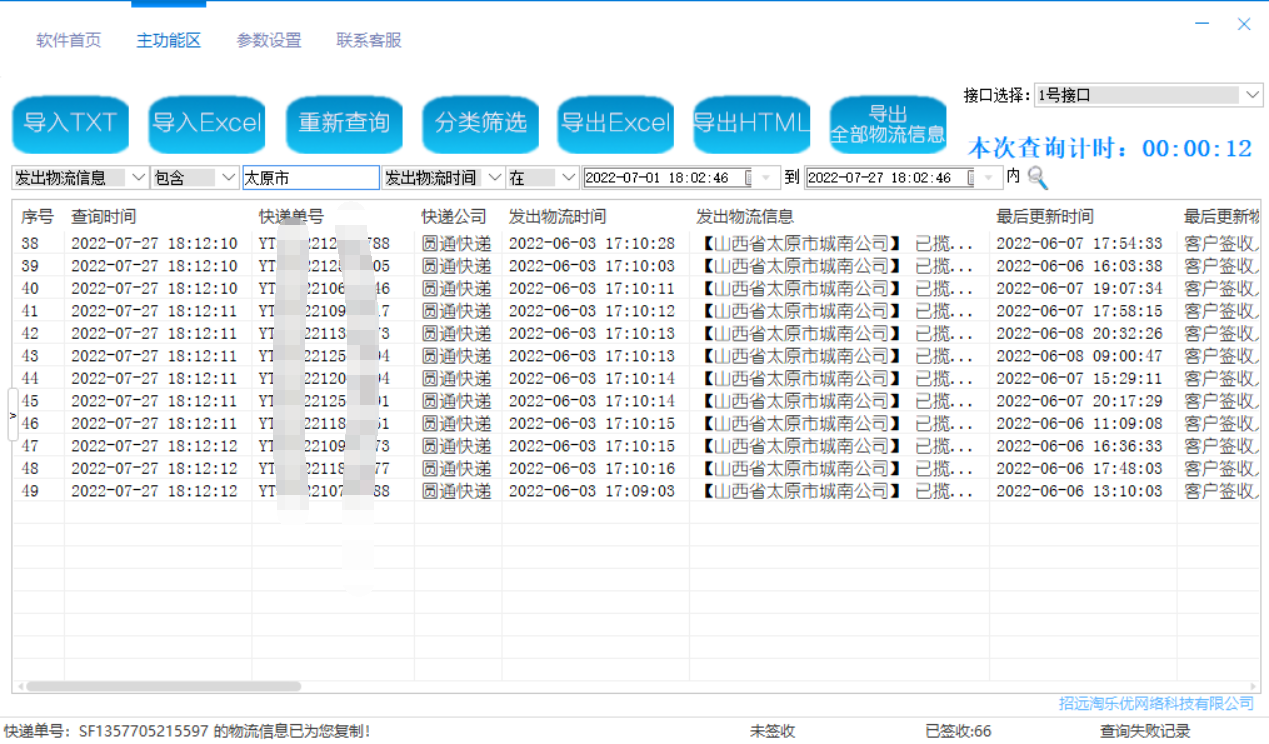Image resolution: width=1269 pixels, height=744 pixels.
Task: Click the 导出HTML button
Action: [751, 124]
